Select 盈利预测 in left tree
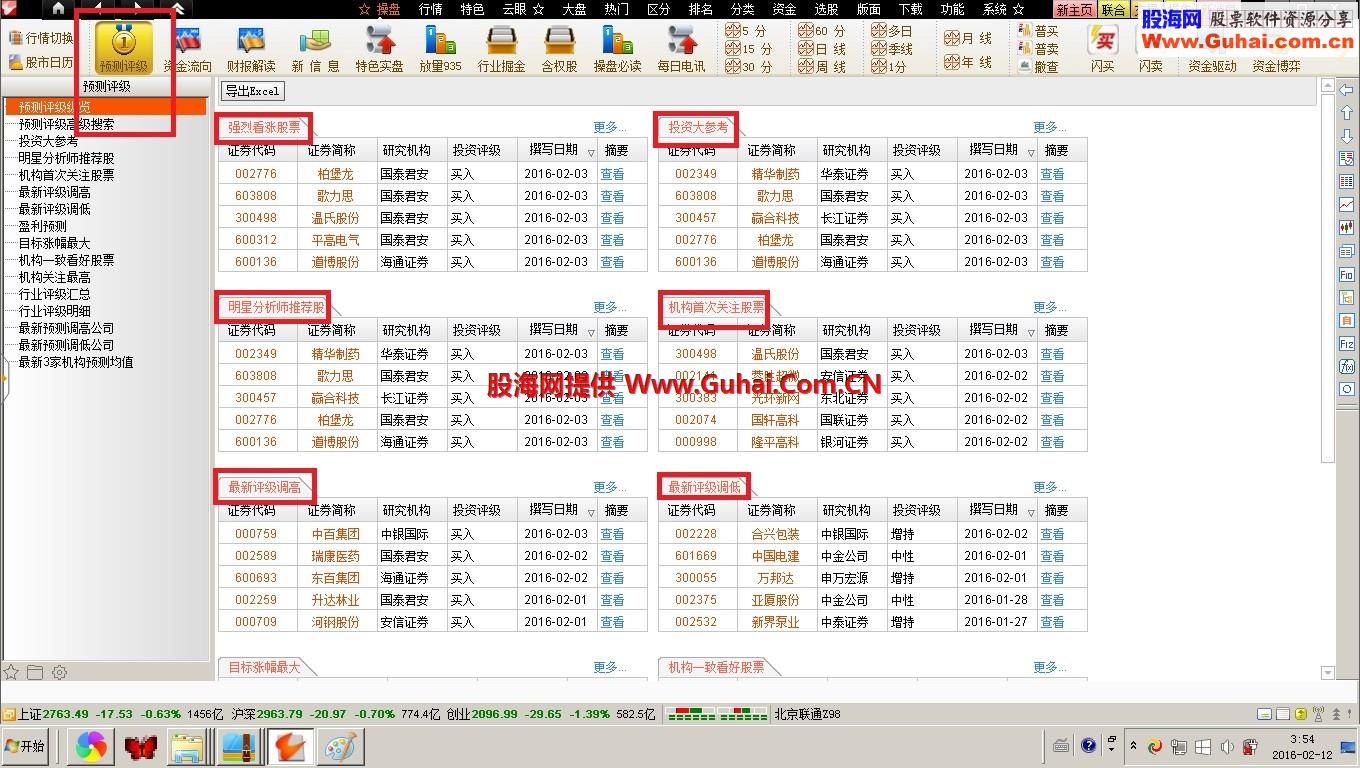1360x768 pixels. click(42, 227)
